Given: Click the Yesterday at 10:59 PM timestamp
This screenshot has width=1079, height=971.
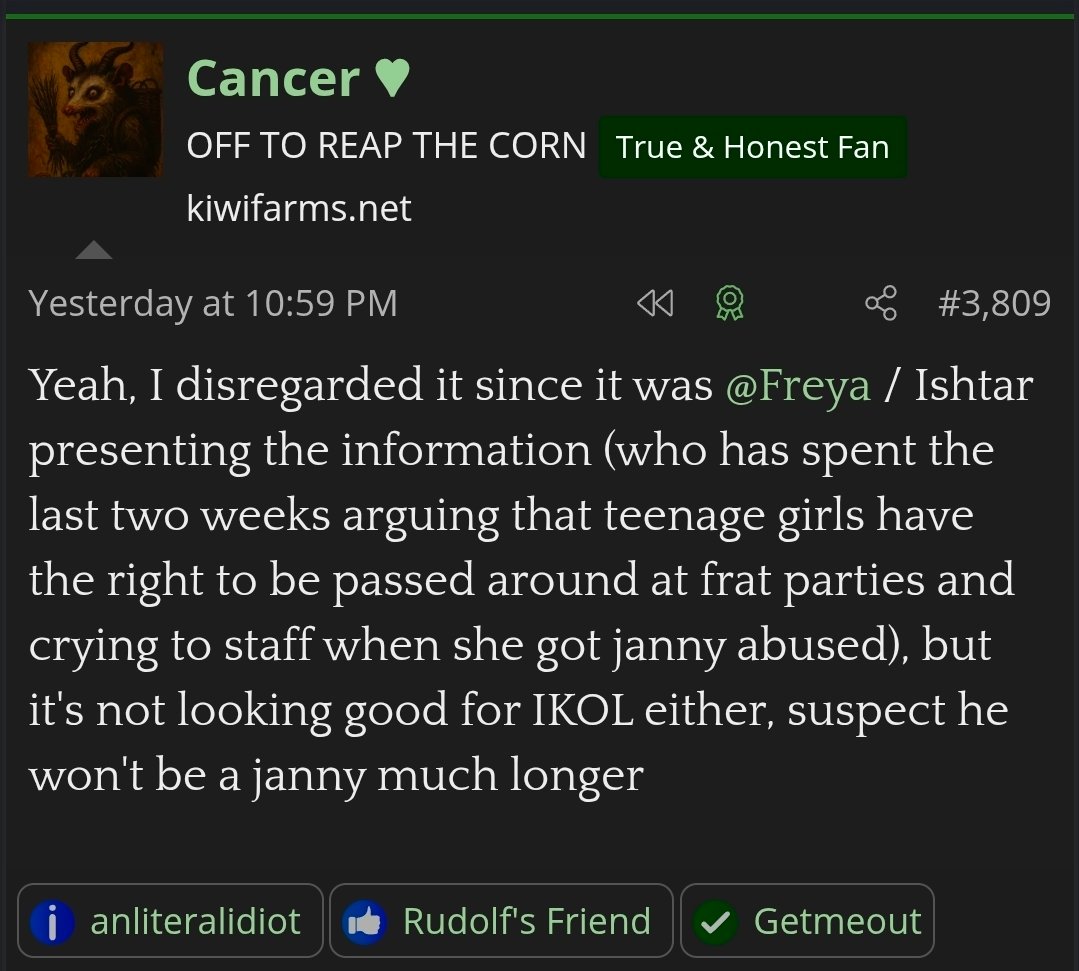Looking at the screenshot, I should click(x=213, y=303).
